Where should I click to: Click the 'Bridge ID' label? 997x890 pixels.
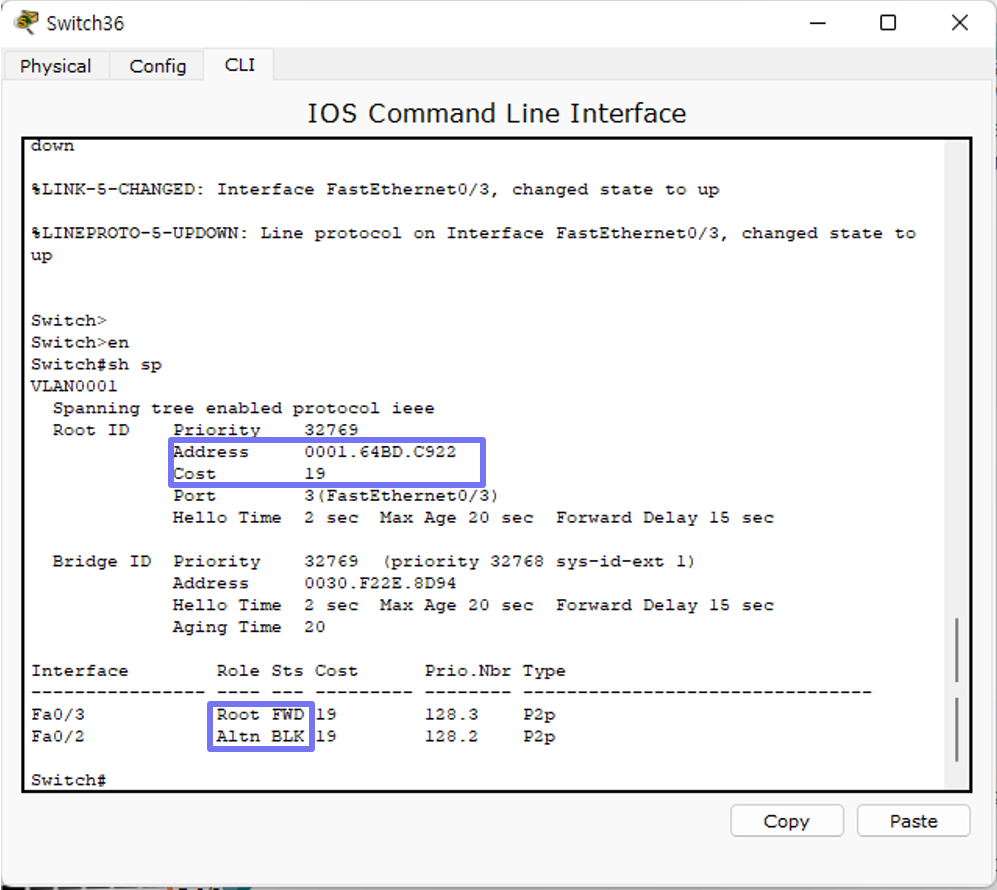pos(102,561)
